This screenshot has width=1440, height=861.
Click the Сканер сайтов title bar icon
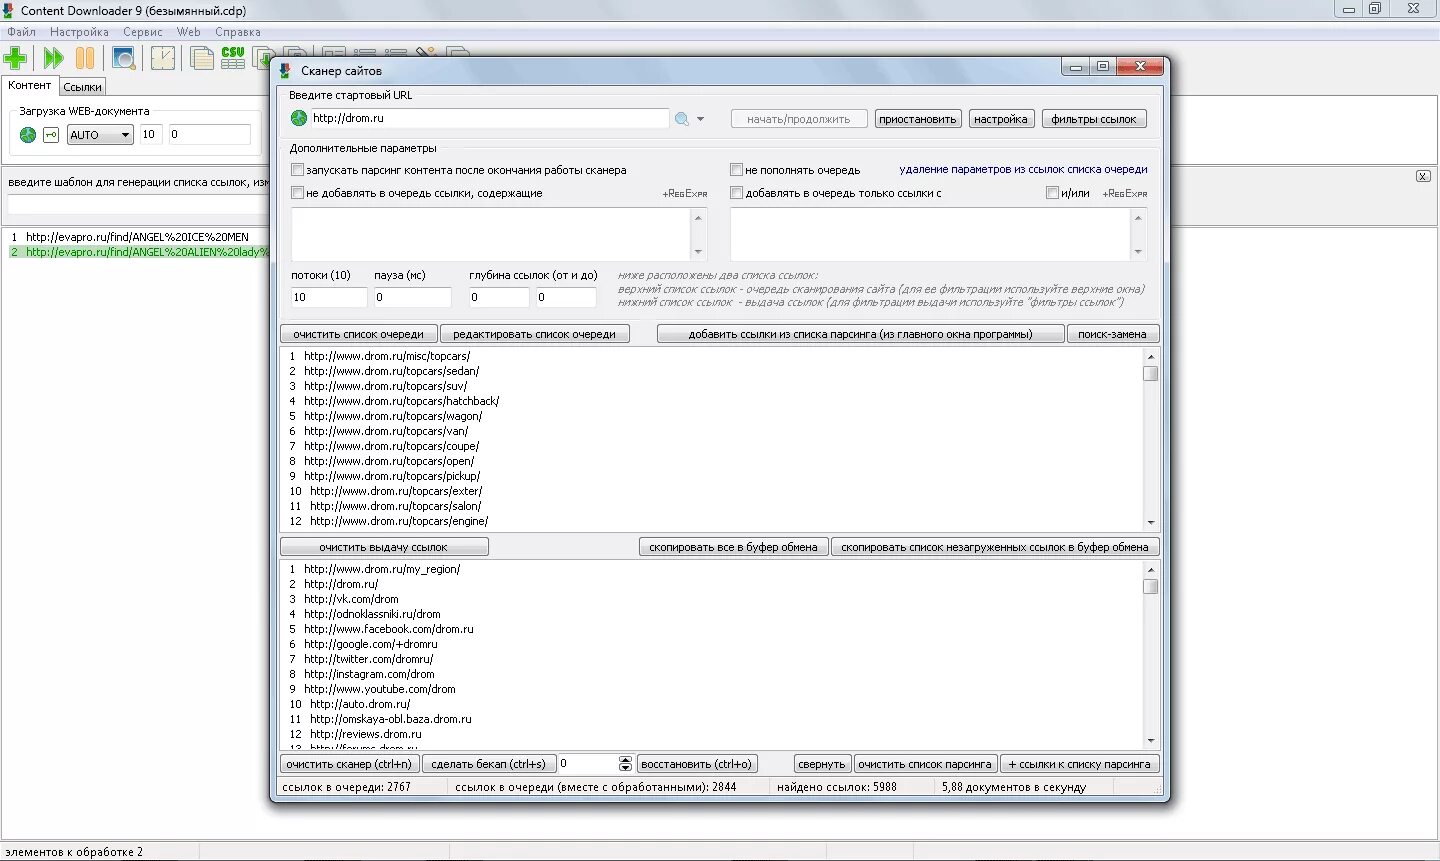tap(285, 71)
